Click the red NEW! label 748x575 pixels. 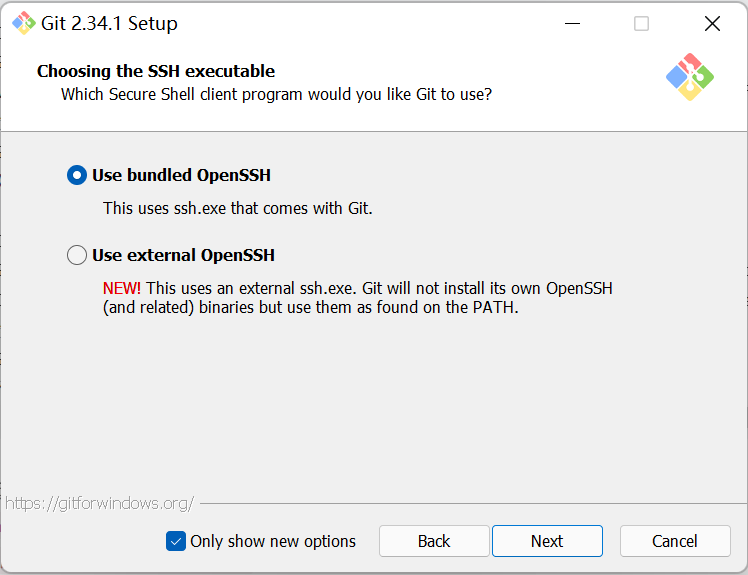[x=122, y=288]
